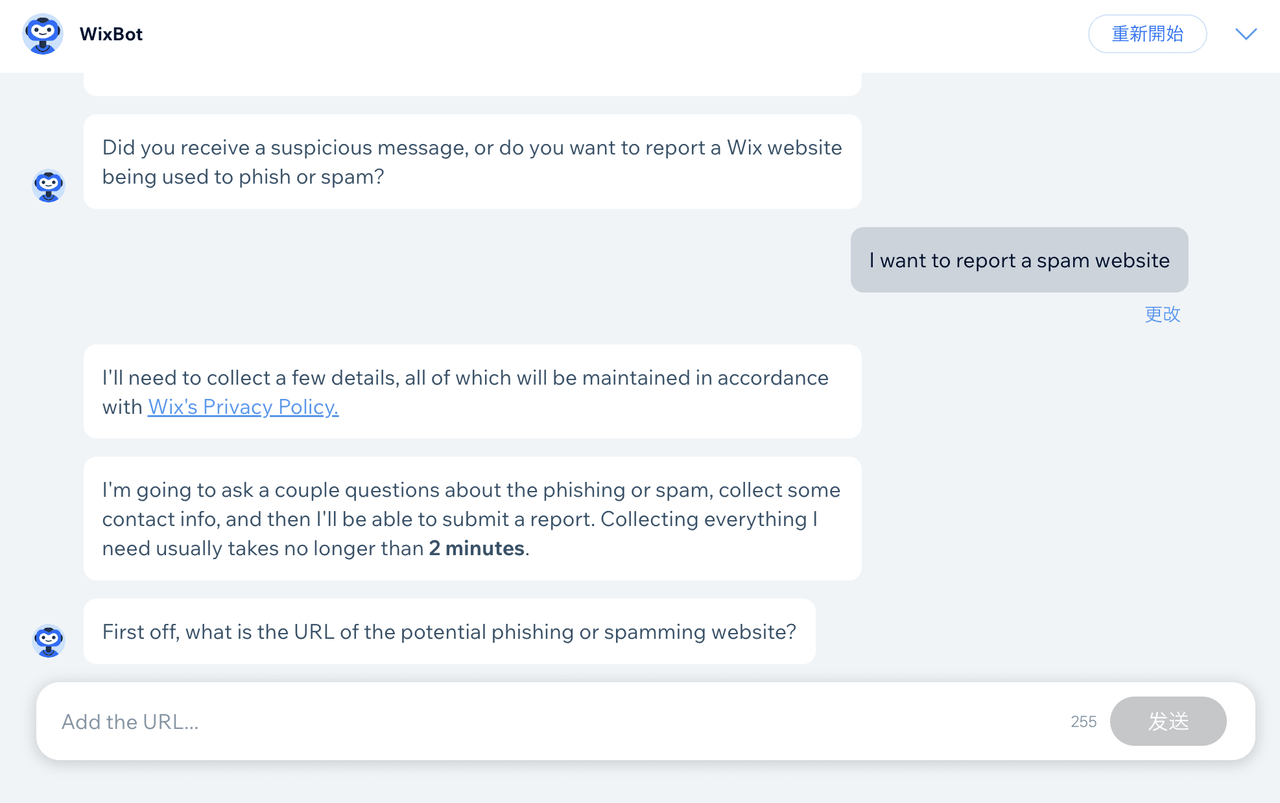The width and height of the screenshot is (1280, 803).
Task: Click the 'I'll need to collect a few details' message
Action: coord(472,392)
